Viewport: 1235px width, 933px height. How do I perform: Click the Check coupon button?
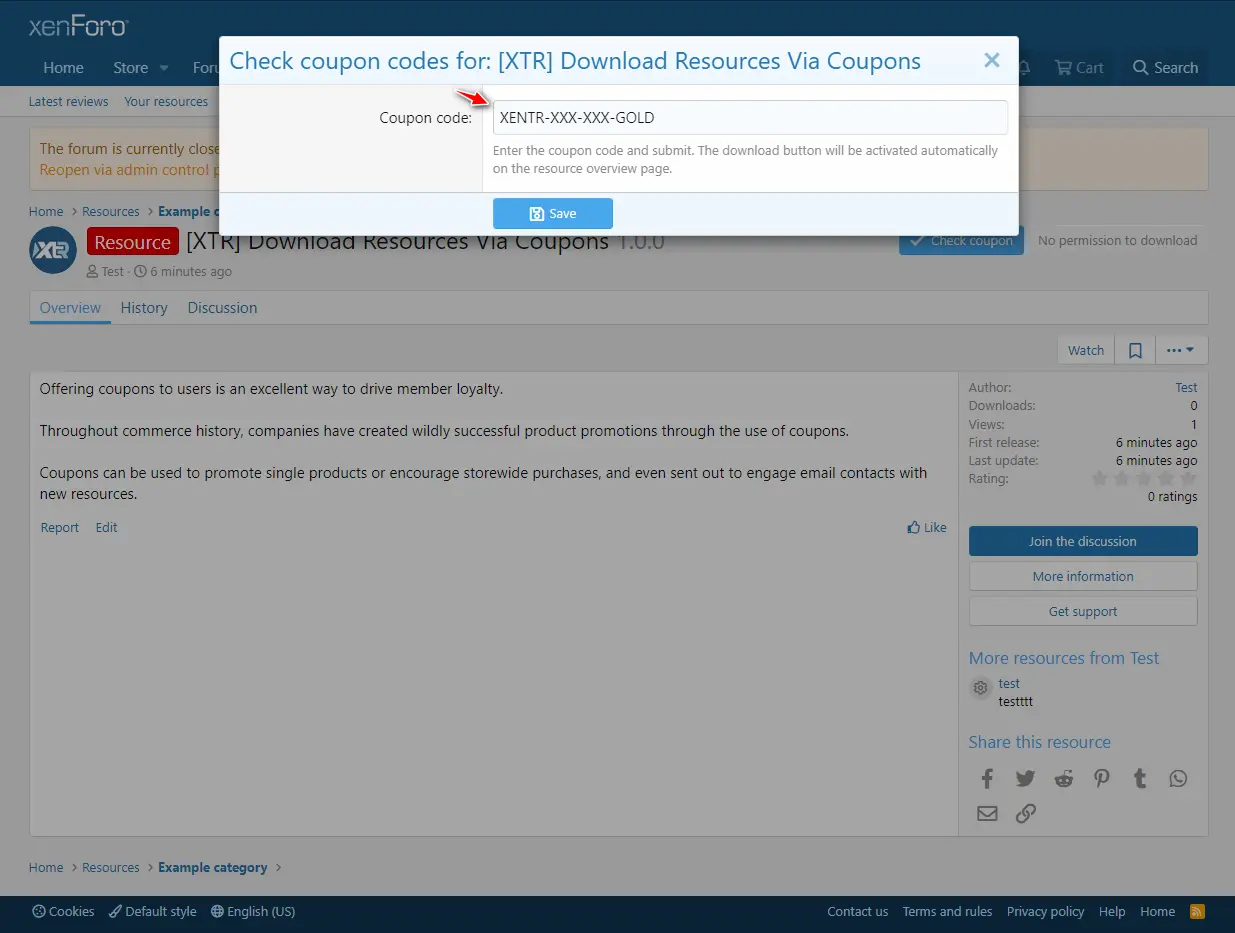pos(961,240)
